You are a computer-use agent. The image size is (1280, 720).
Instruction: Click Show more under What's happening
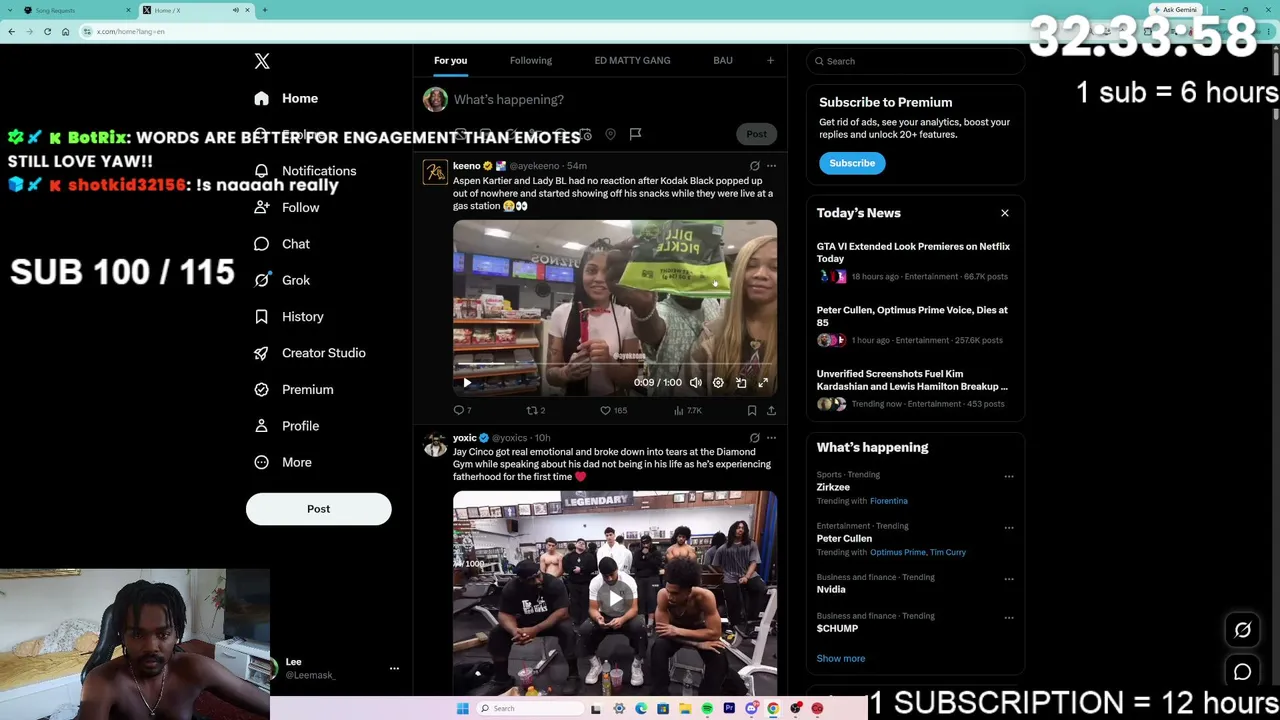[x=841, y=659]
